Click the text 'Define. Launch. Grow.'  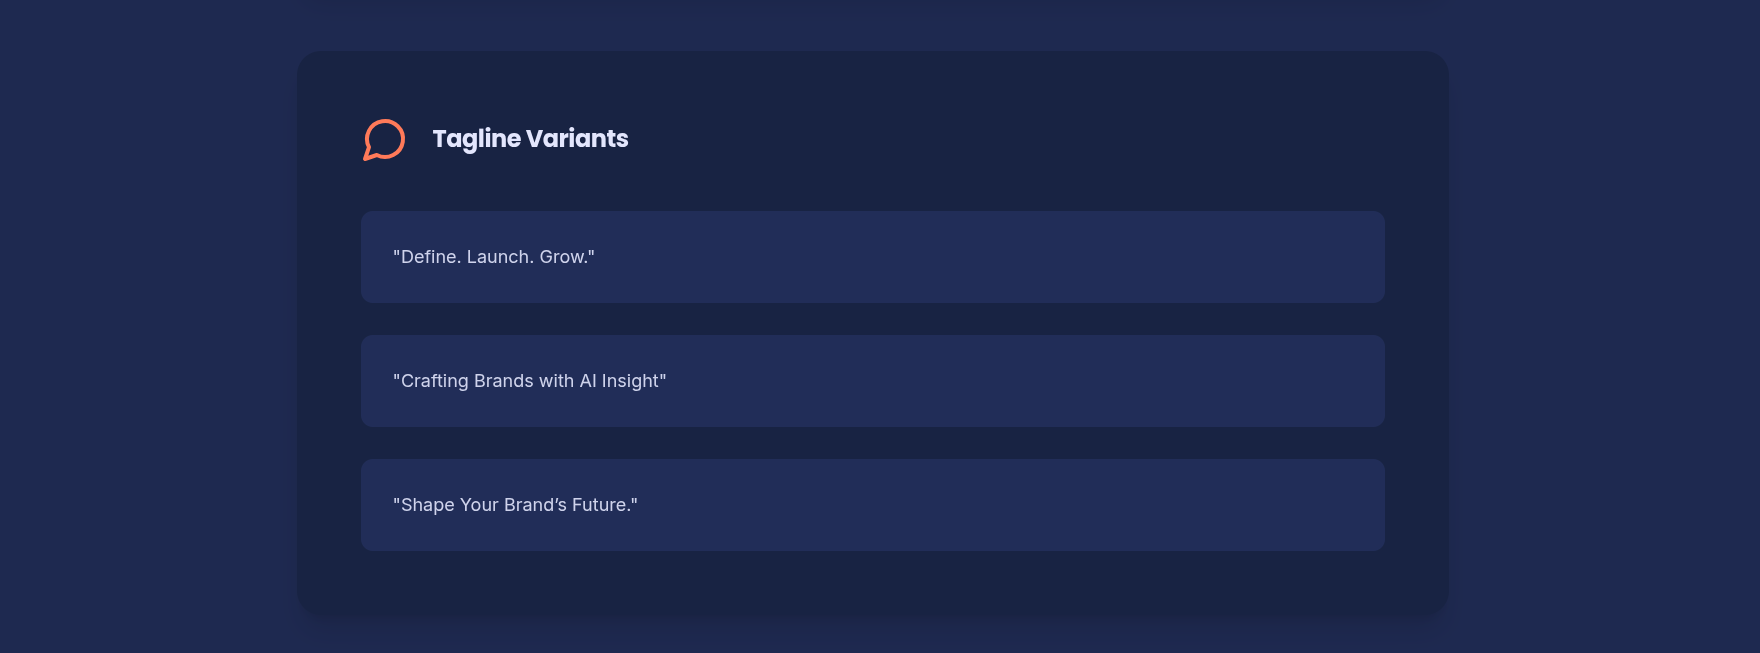click(x=493, y=257)
